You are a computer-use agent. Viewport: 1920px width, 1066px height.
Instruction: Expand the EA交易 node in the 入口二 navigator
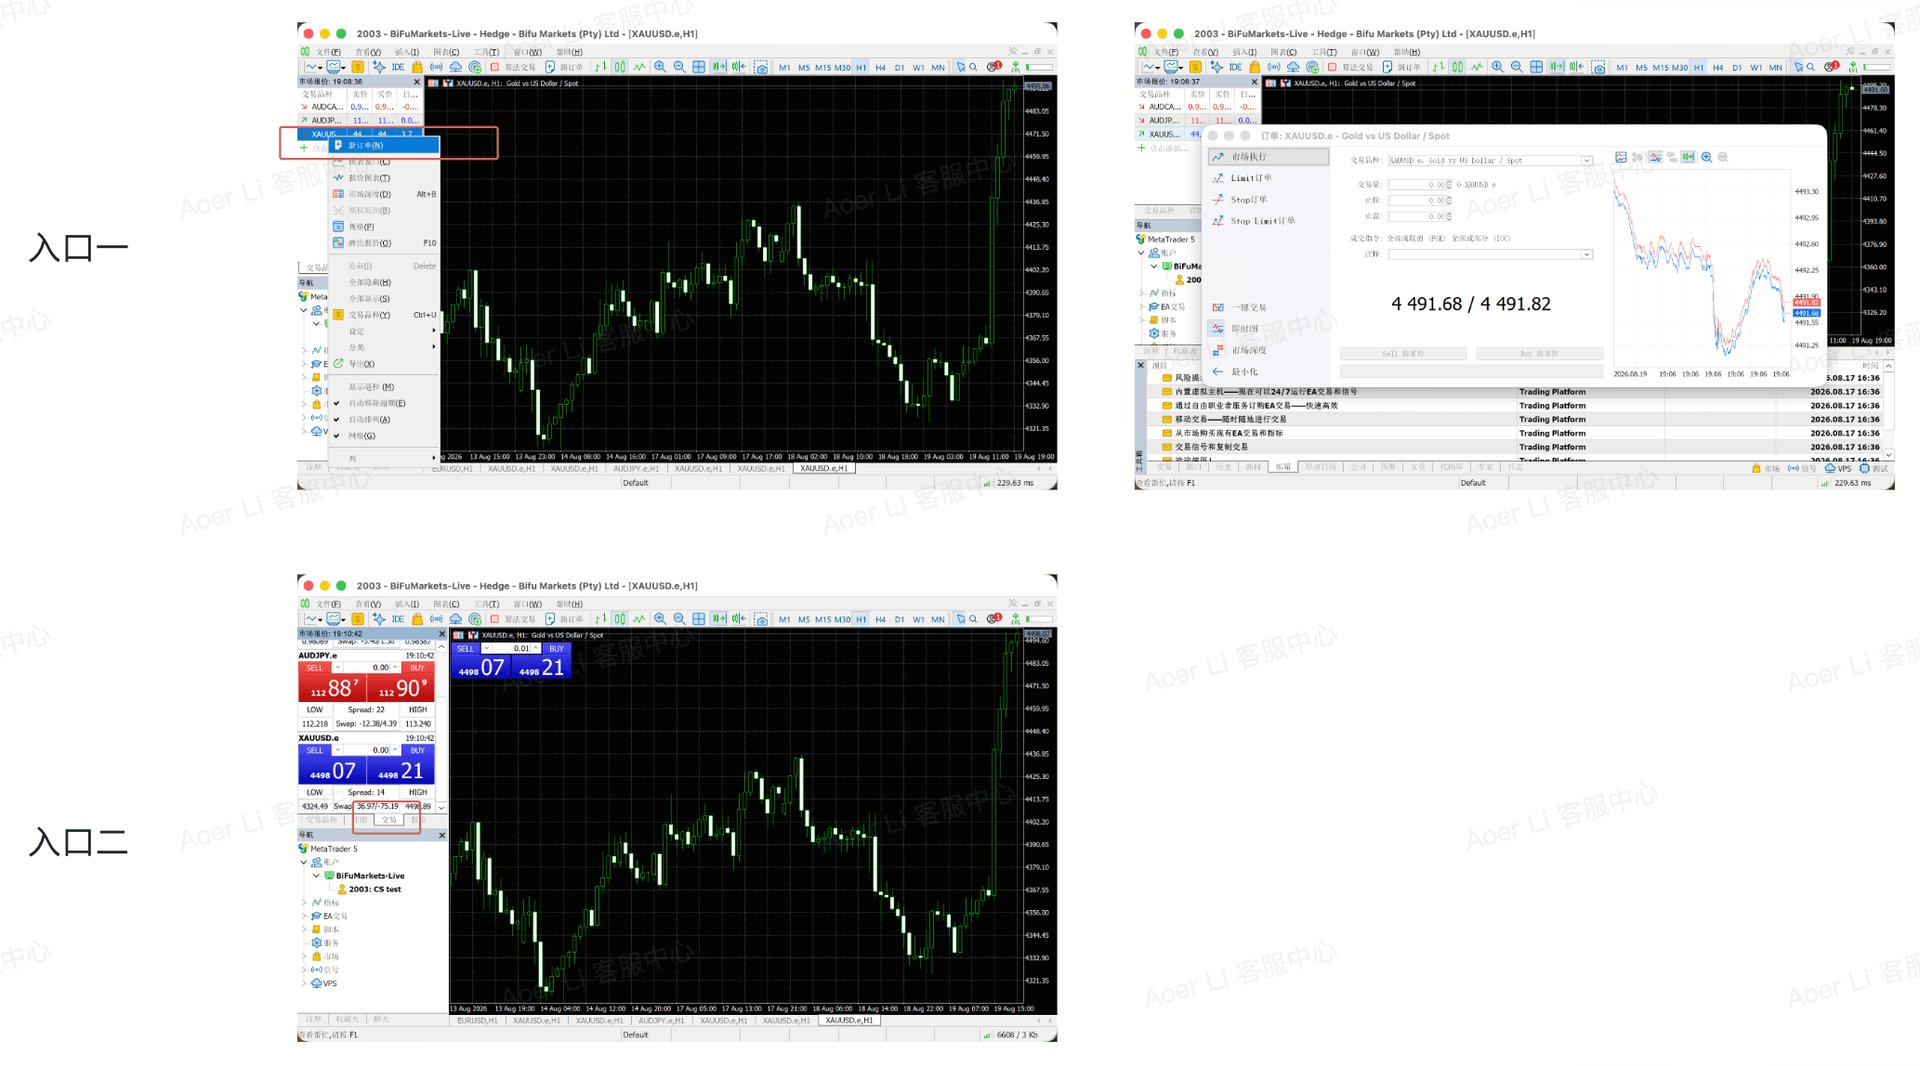tap(304, 916)
